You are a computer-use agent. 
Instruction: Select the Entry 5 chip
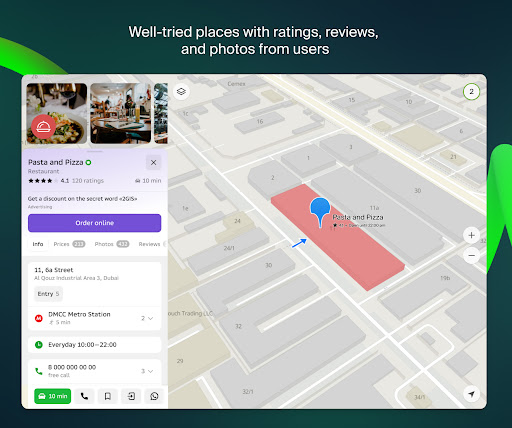click(48, 294)
